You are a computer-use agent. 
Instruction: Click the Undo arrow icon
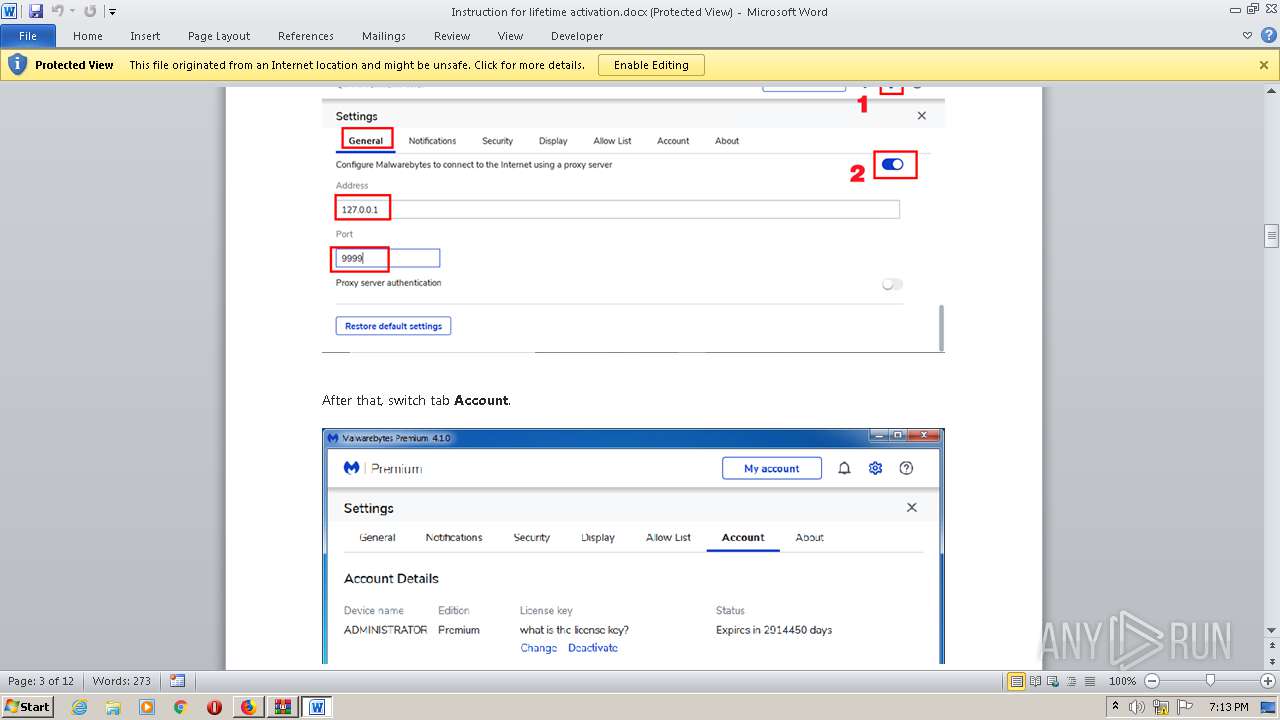coord(56,11)
